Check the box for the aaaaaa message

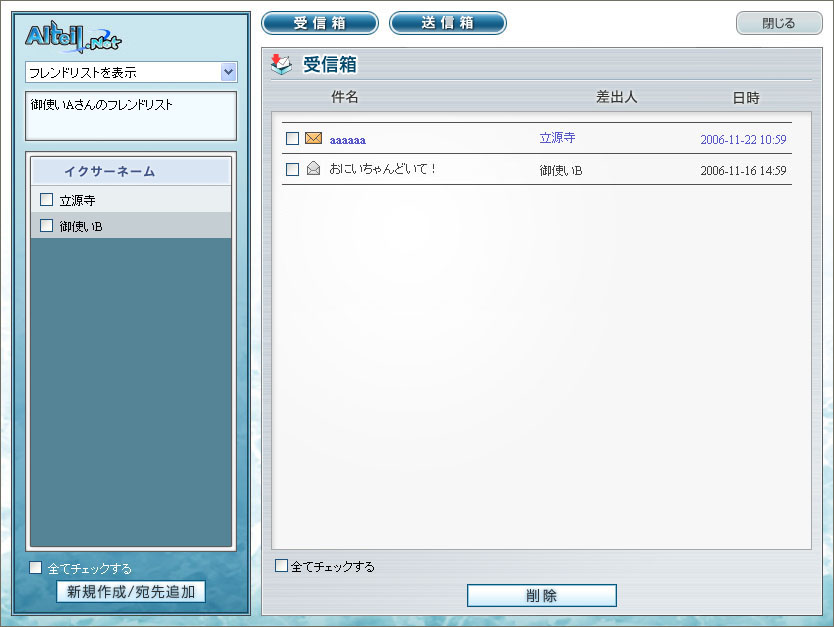tap(292, 139)
